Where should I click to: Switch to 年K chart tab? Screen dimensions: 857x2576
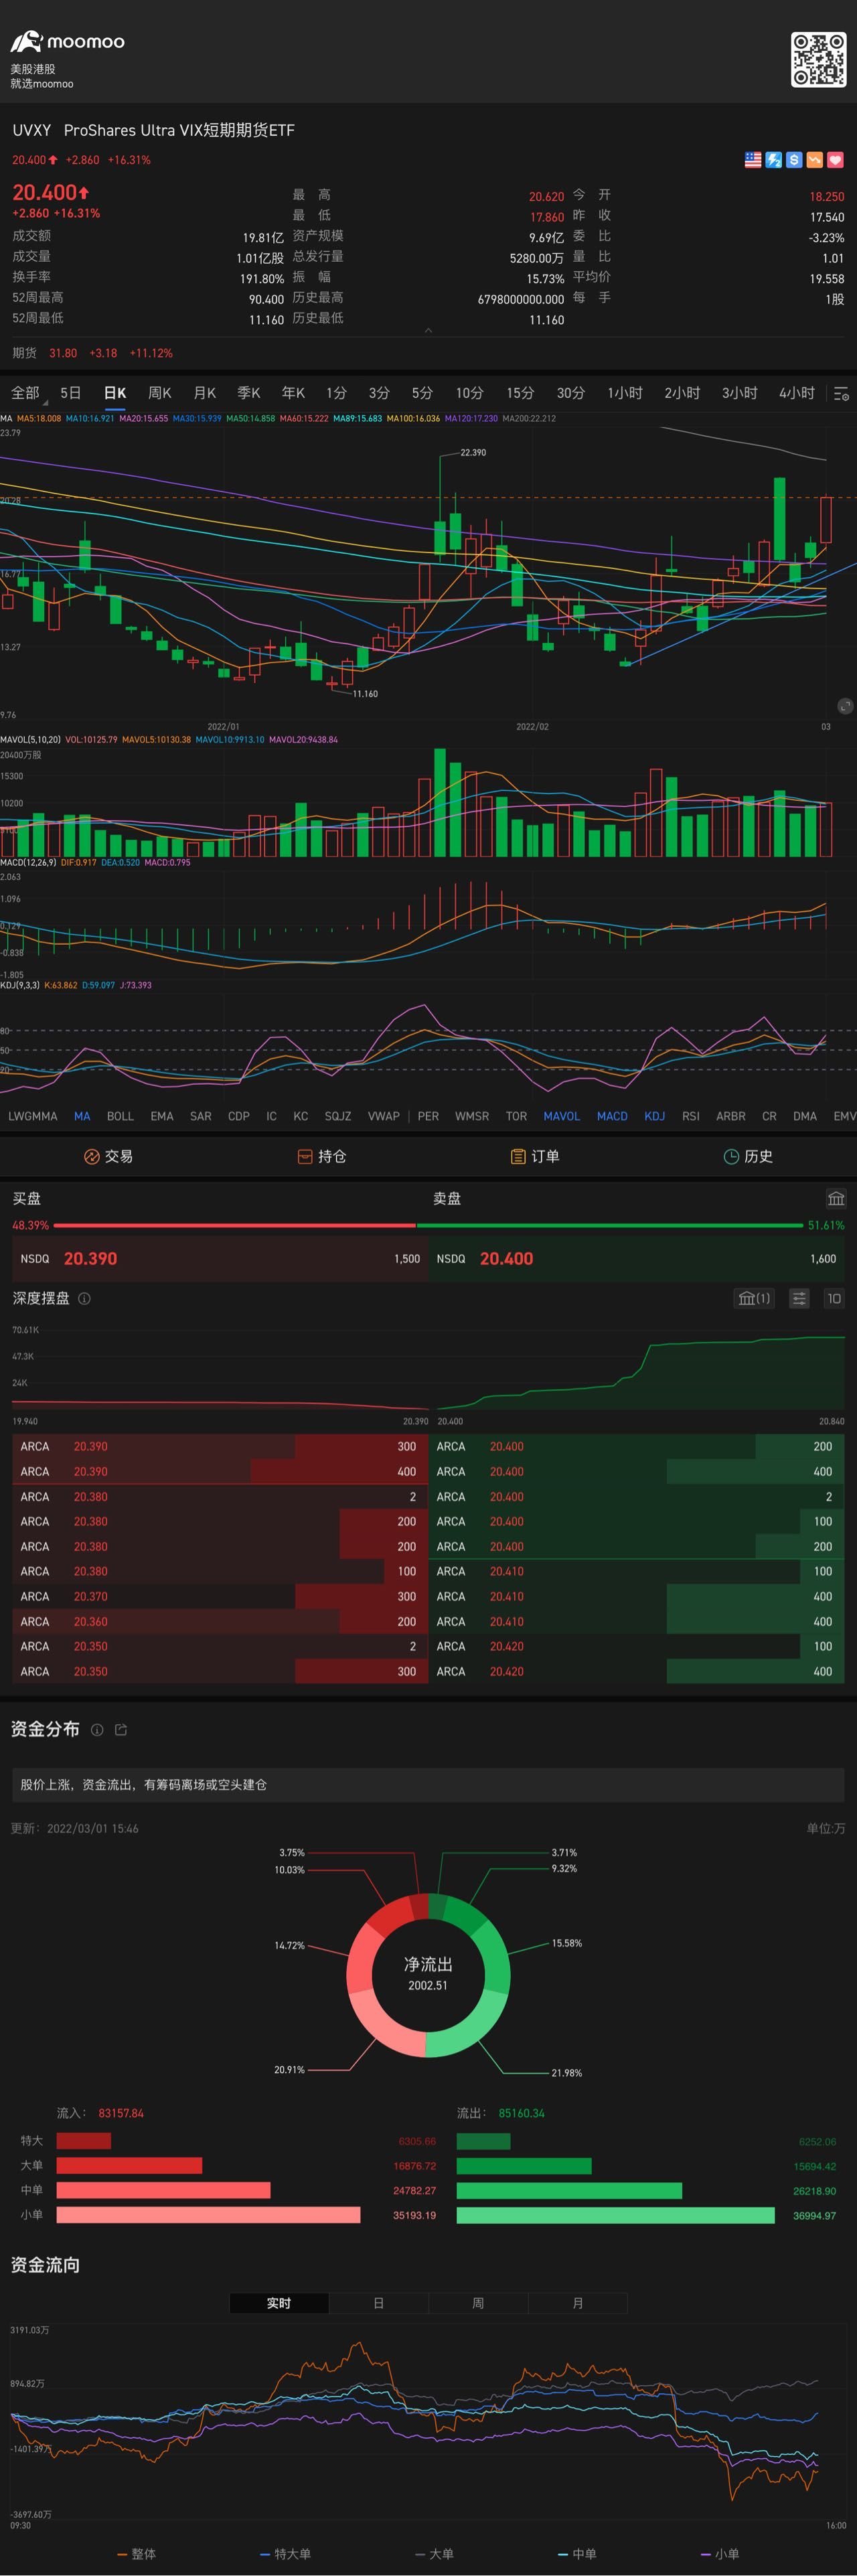click(x=293, y=393)
